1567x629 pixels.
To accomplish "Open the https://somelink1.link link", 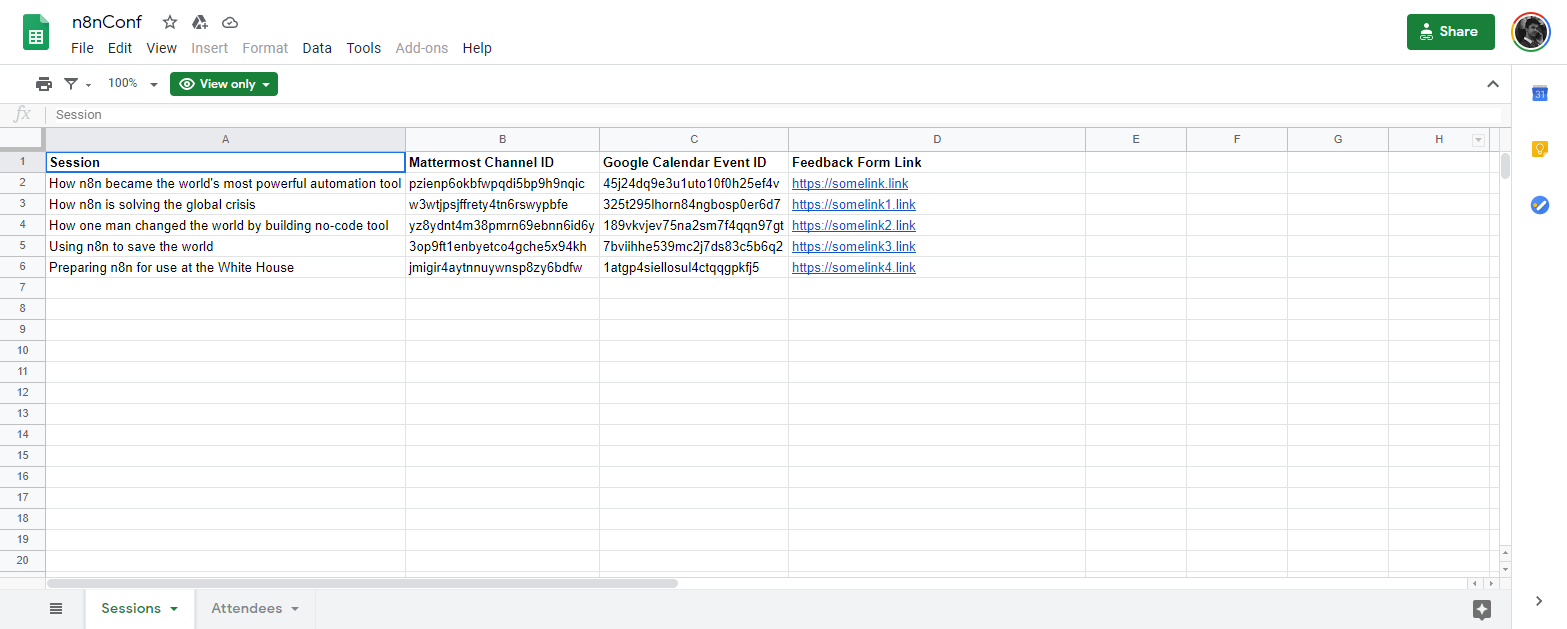I will click(854, 205).
